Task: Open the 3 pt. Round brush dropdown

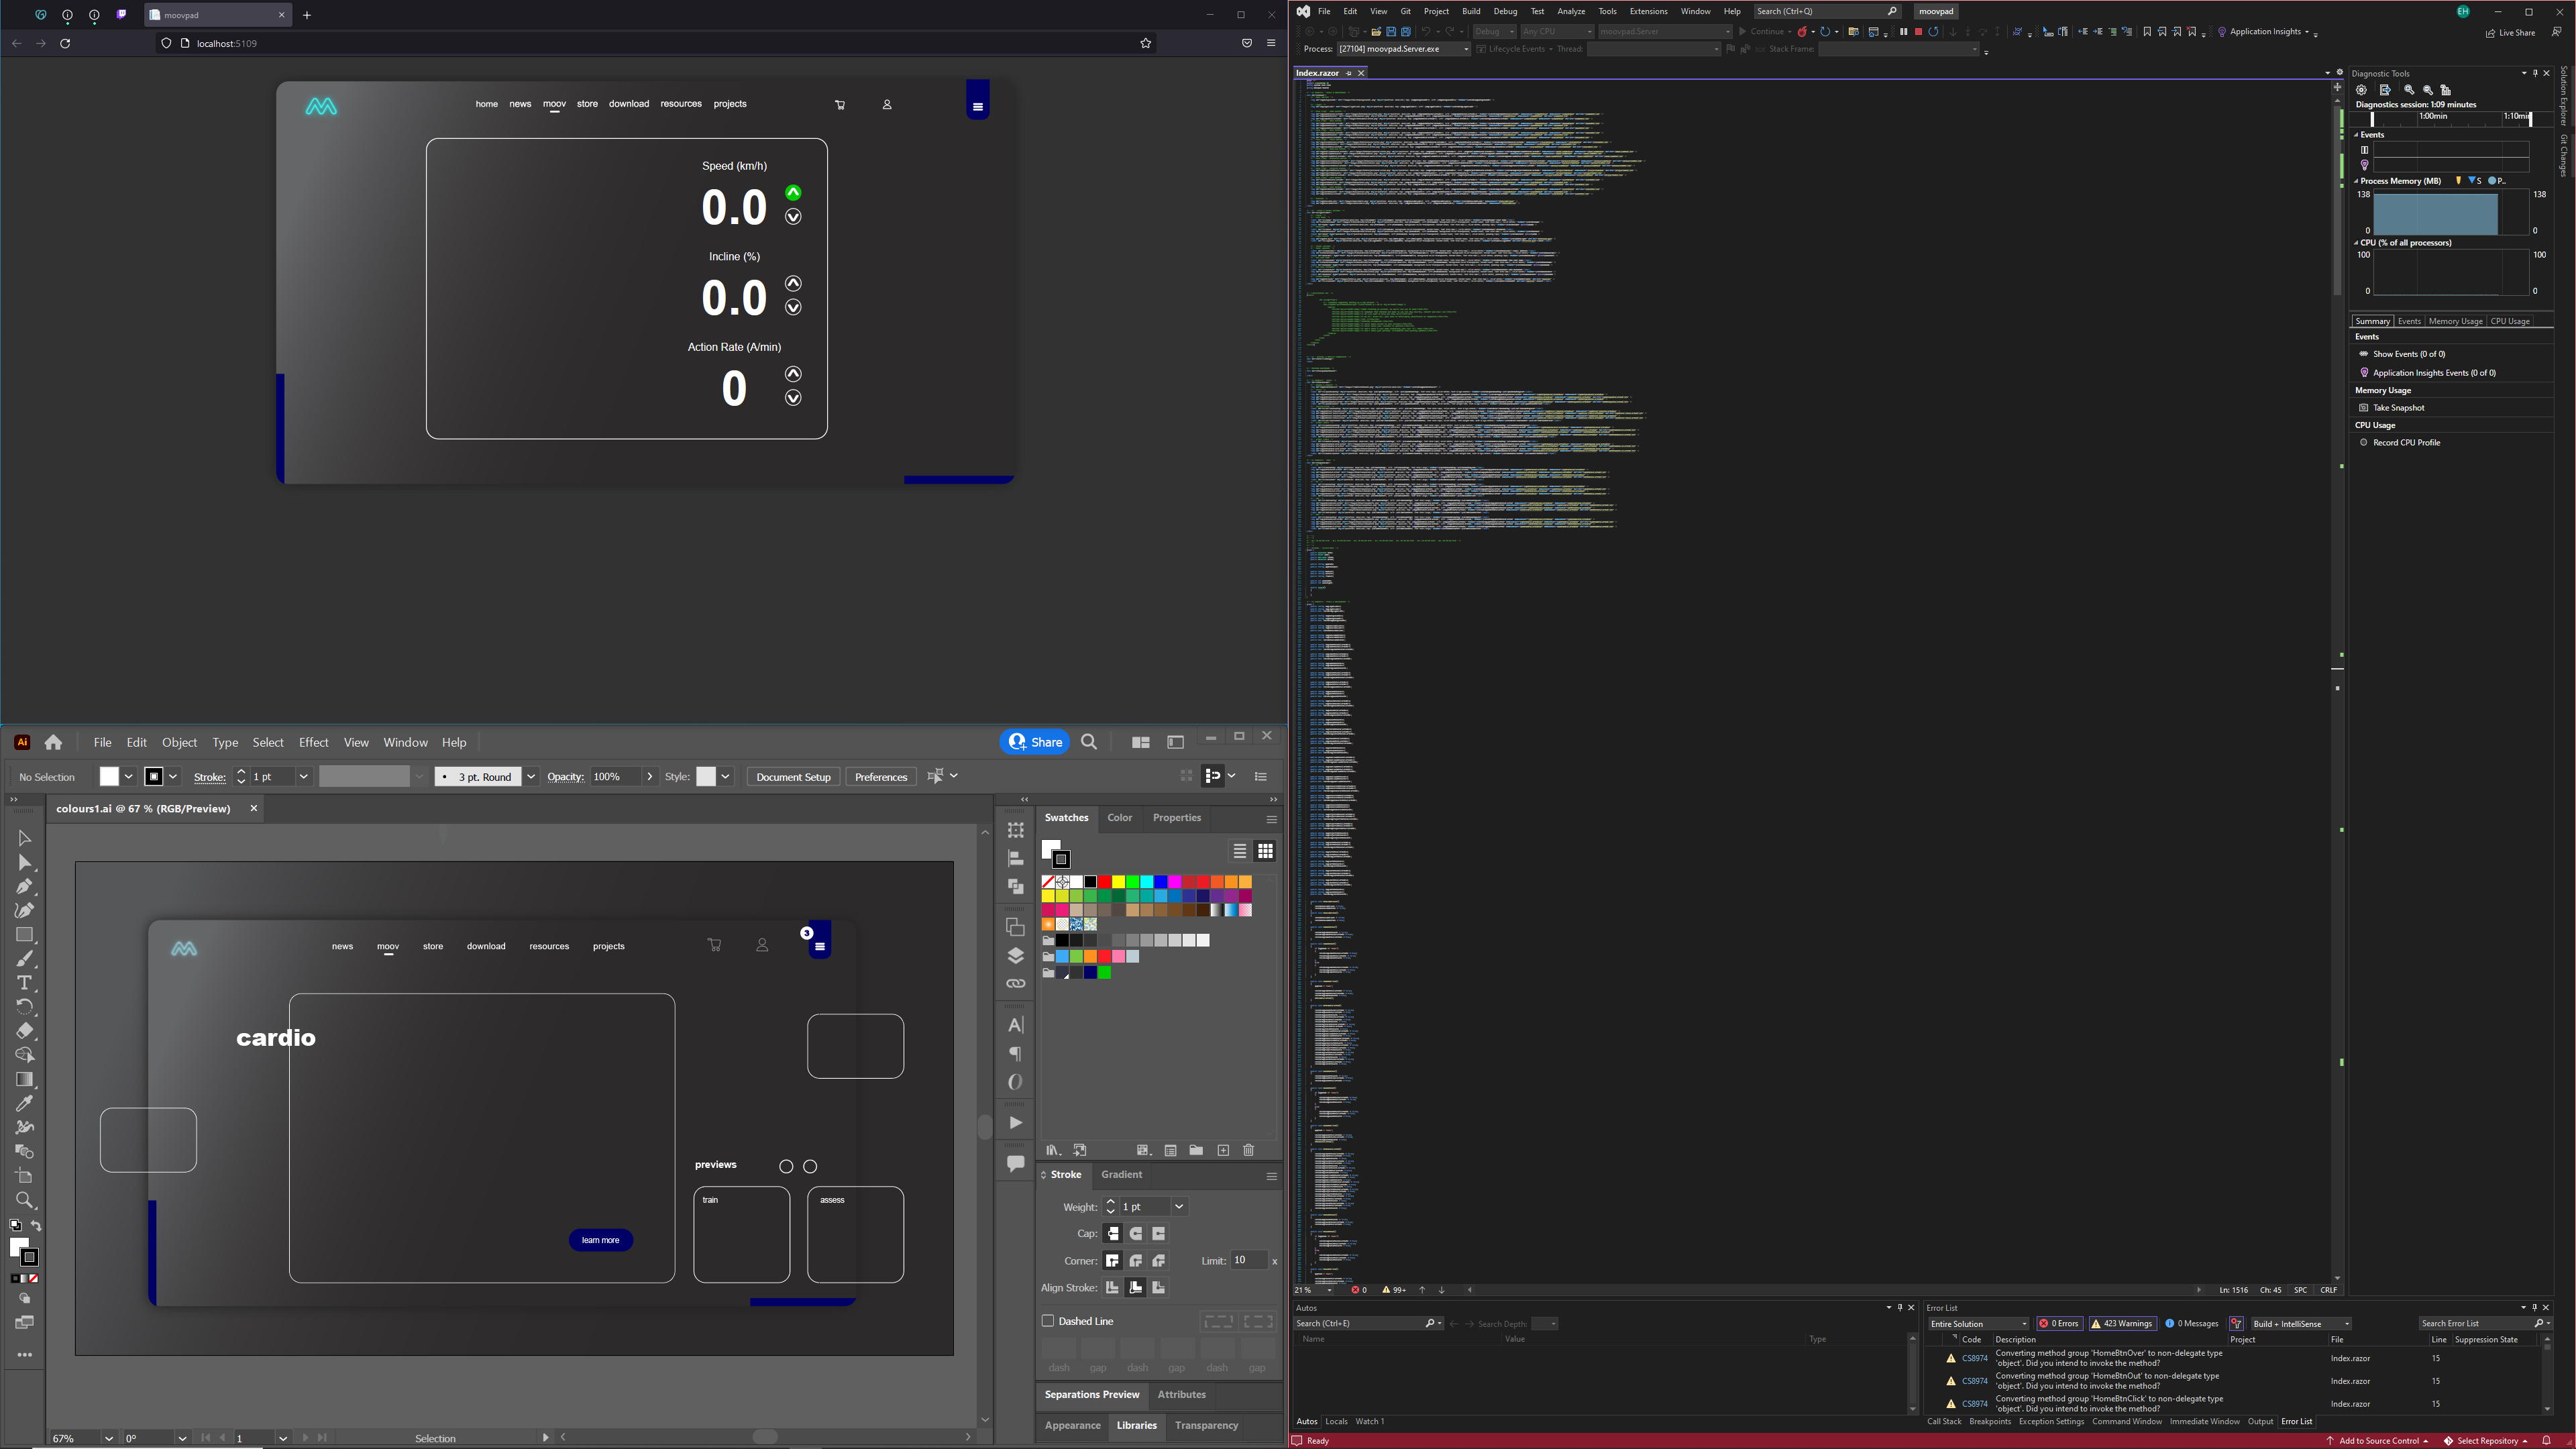Action: 531,776
